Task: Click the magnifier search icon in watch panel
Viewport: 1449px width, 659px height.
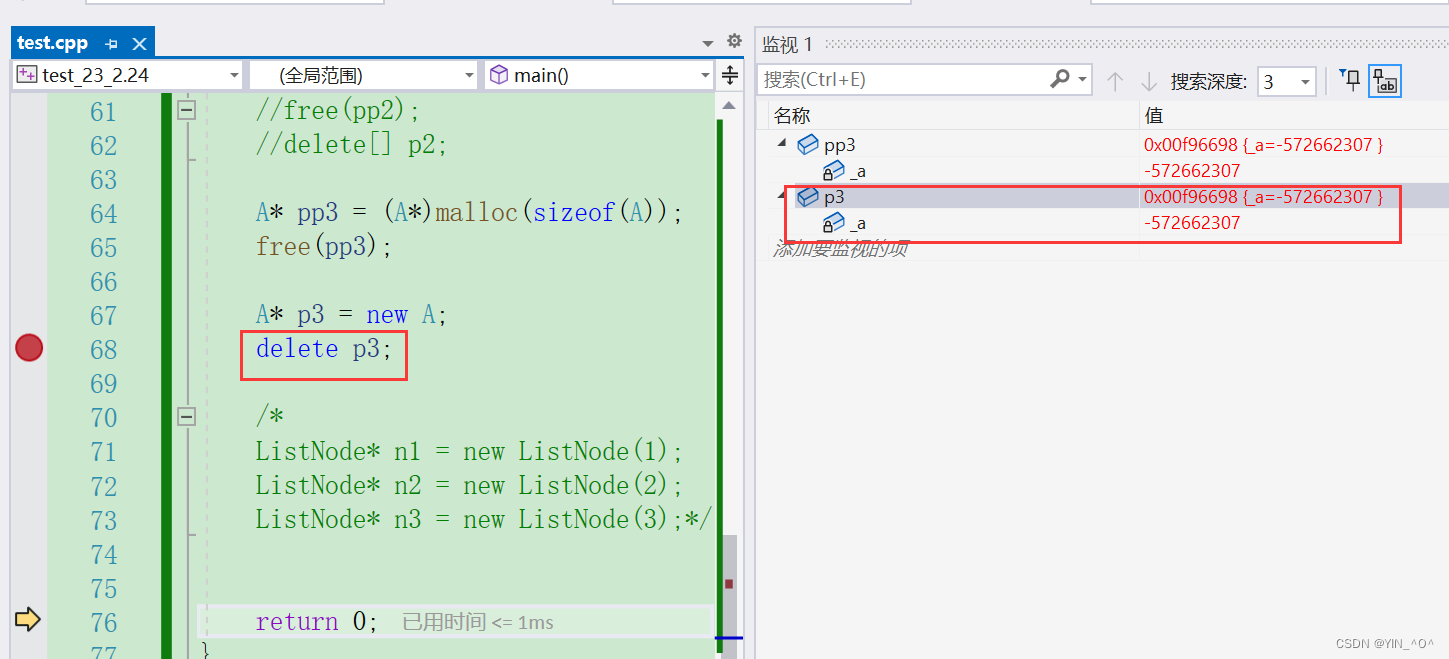Action: coord(1060,78)
